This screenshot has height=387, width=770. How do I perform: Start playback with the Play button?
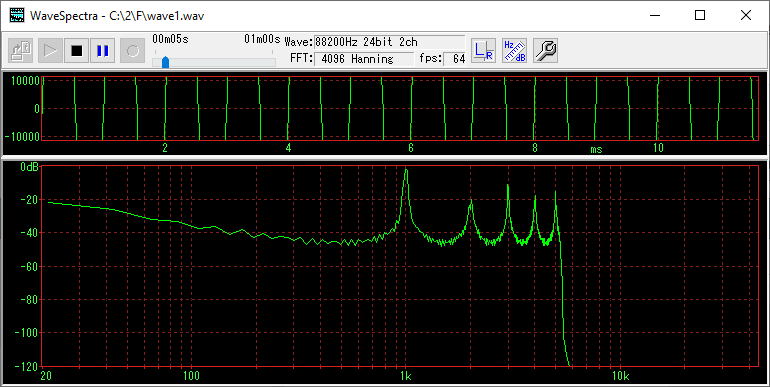[x=50, y=51]
